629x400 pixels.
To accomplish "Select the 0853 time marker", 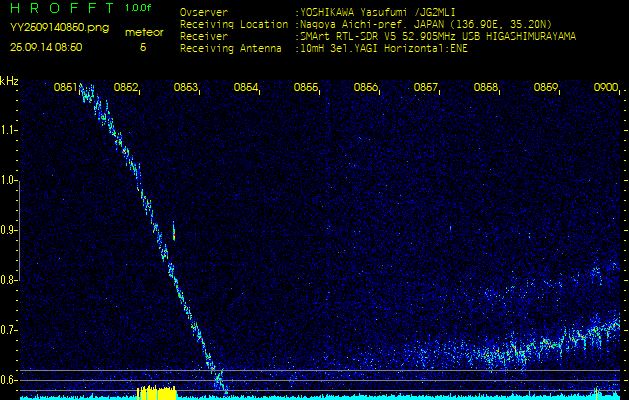I will point(186,88).
